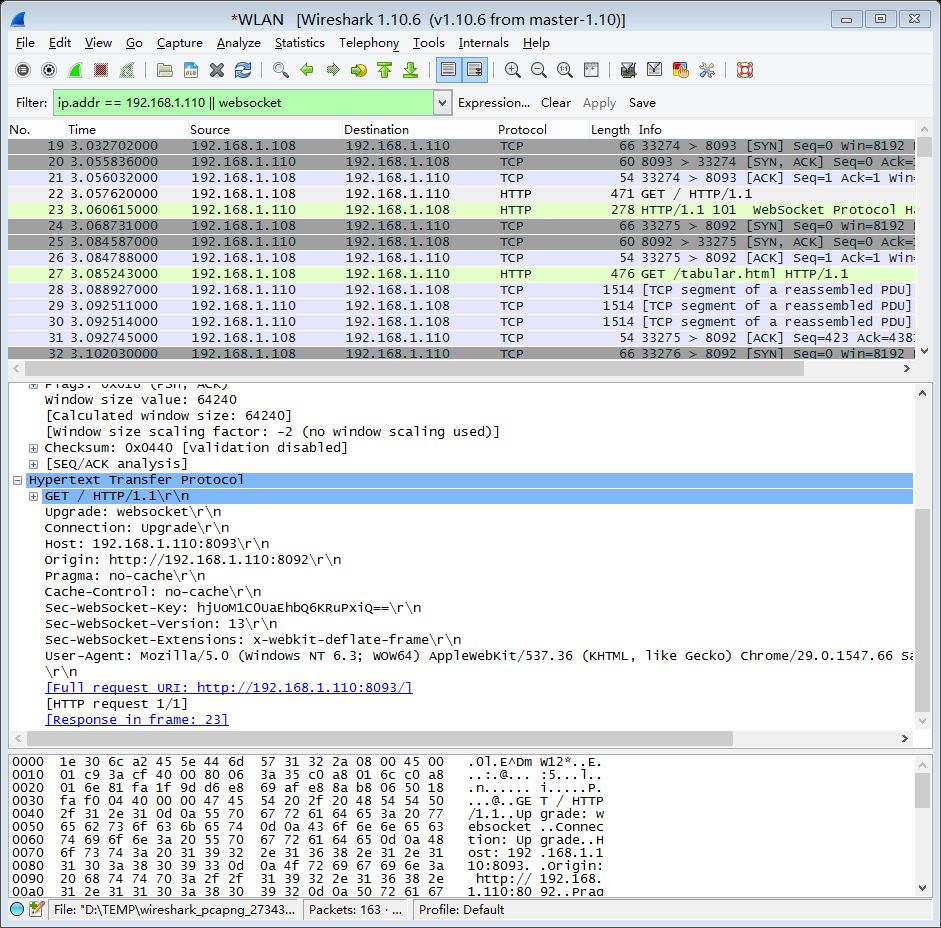This screenshot has height=928, width=941.
Task: Open capture options toolbar icon
Action: 49,70
